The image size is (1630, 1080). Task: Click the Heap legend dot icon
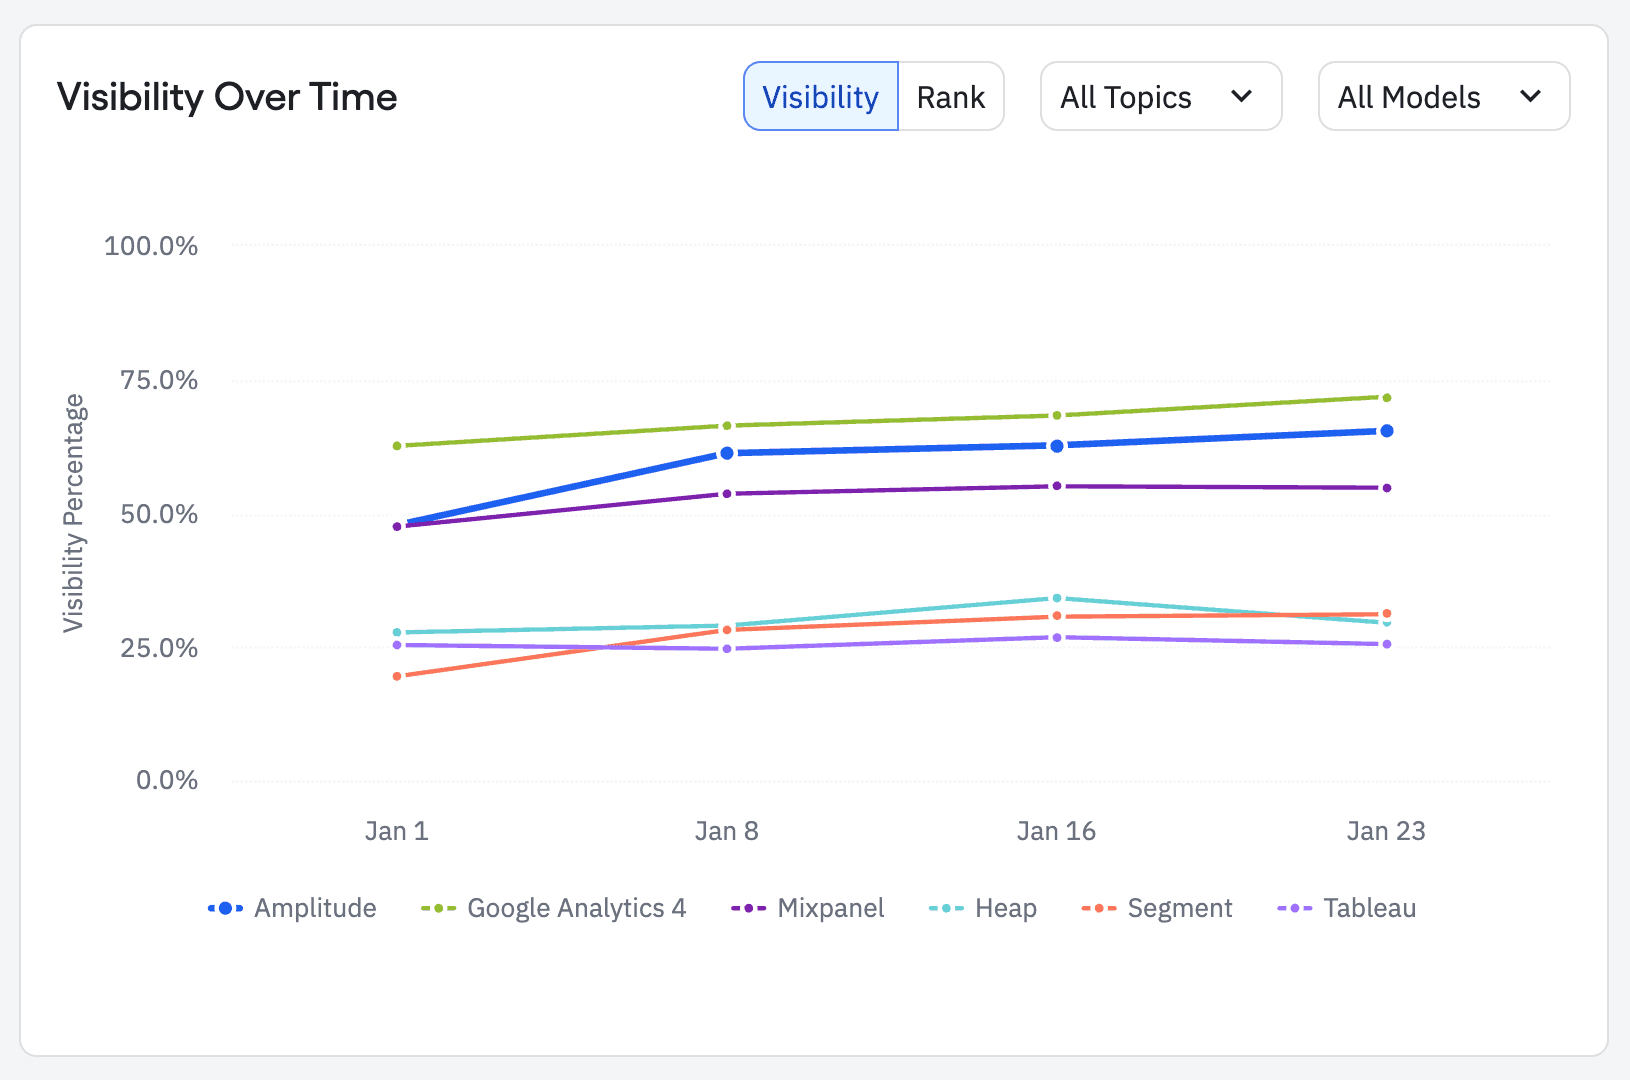944,908
